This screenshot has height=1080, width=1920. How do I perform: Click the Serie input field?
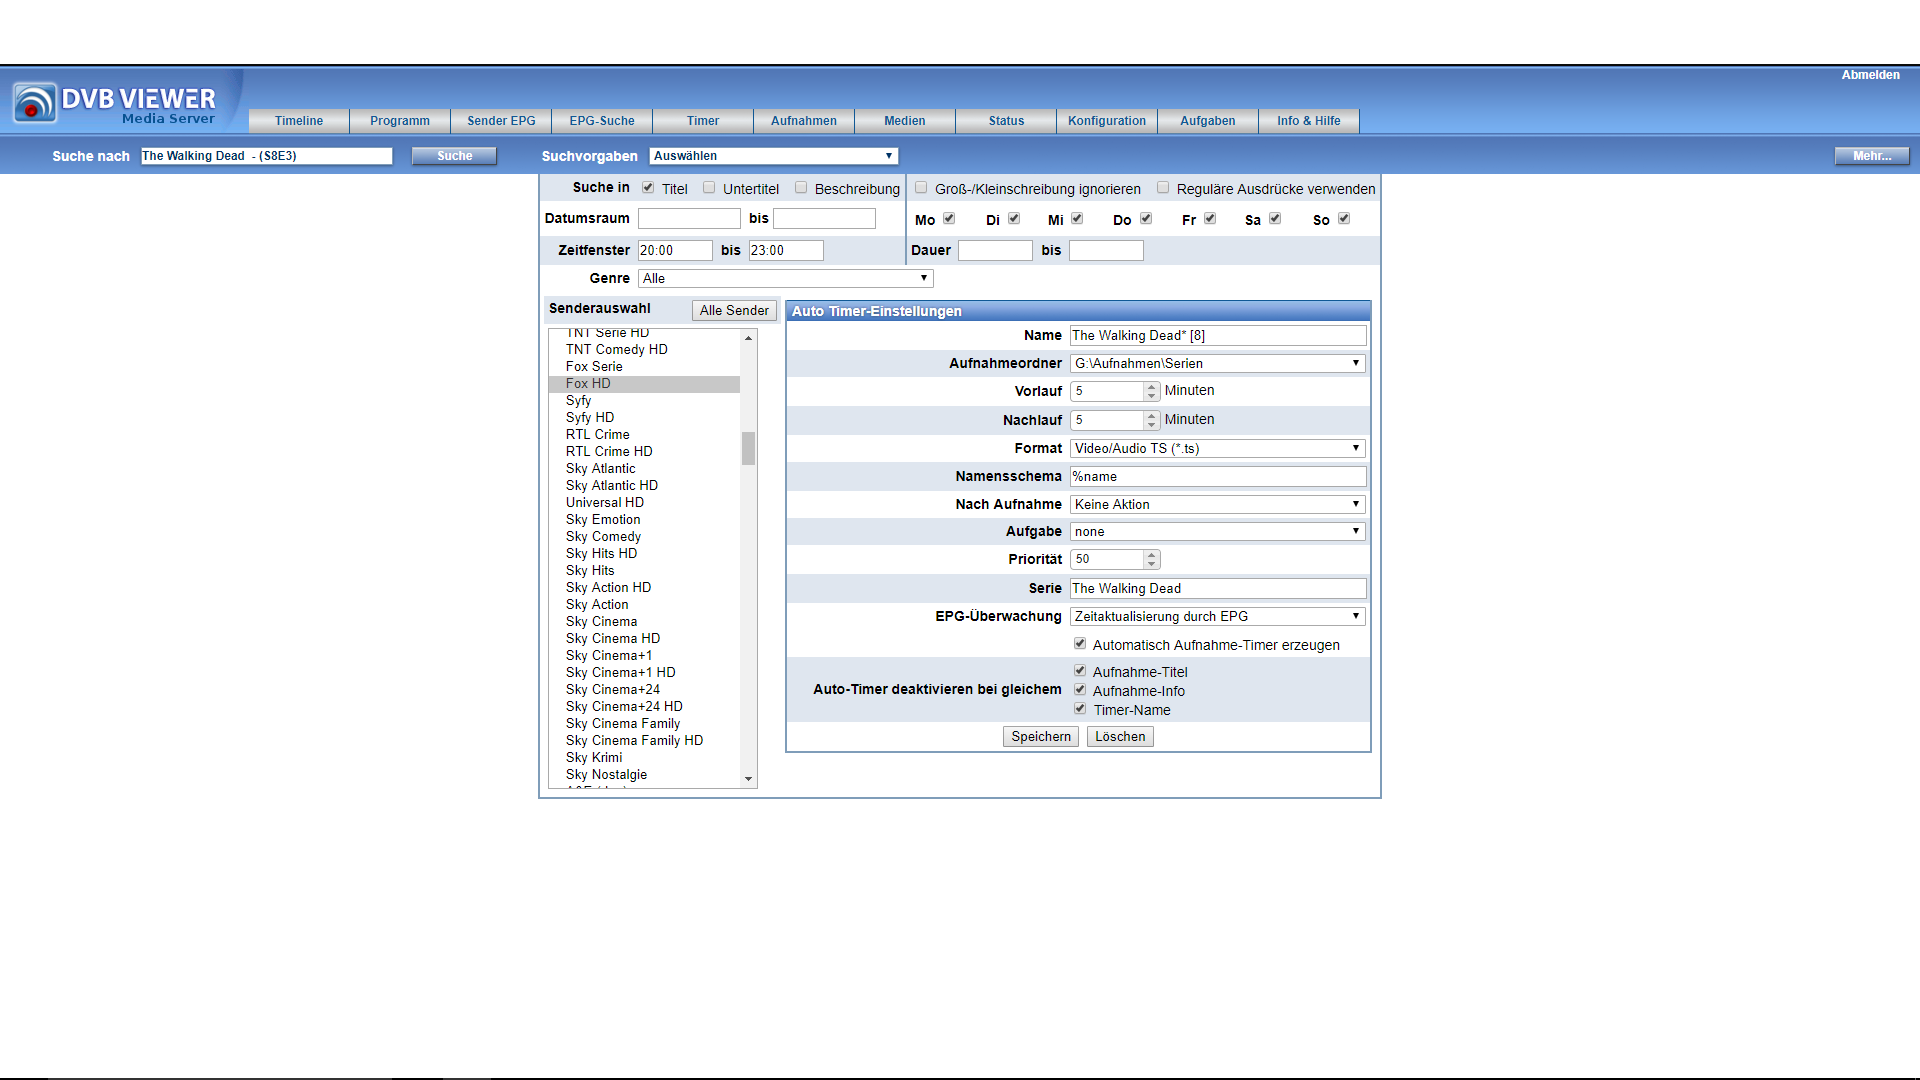[1218, 589]
